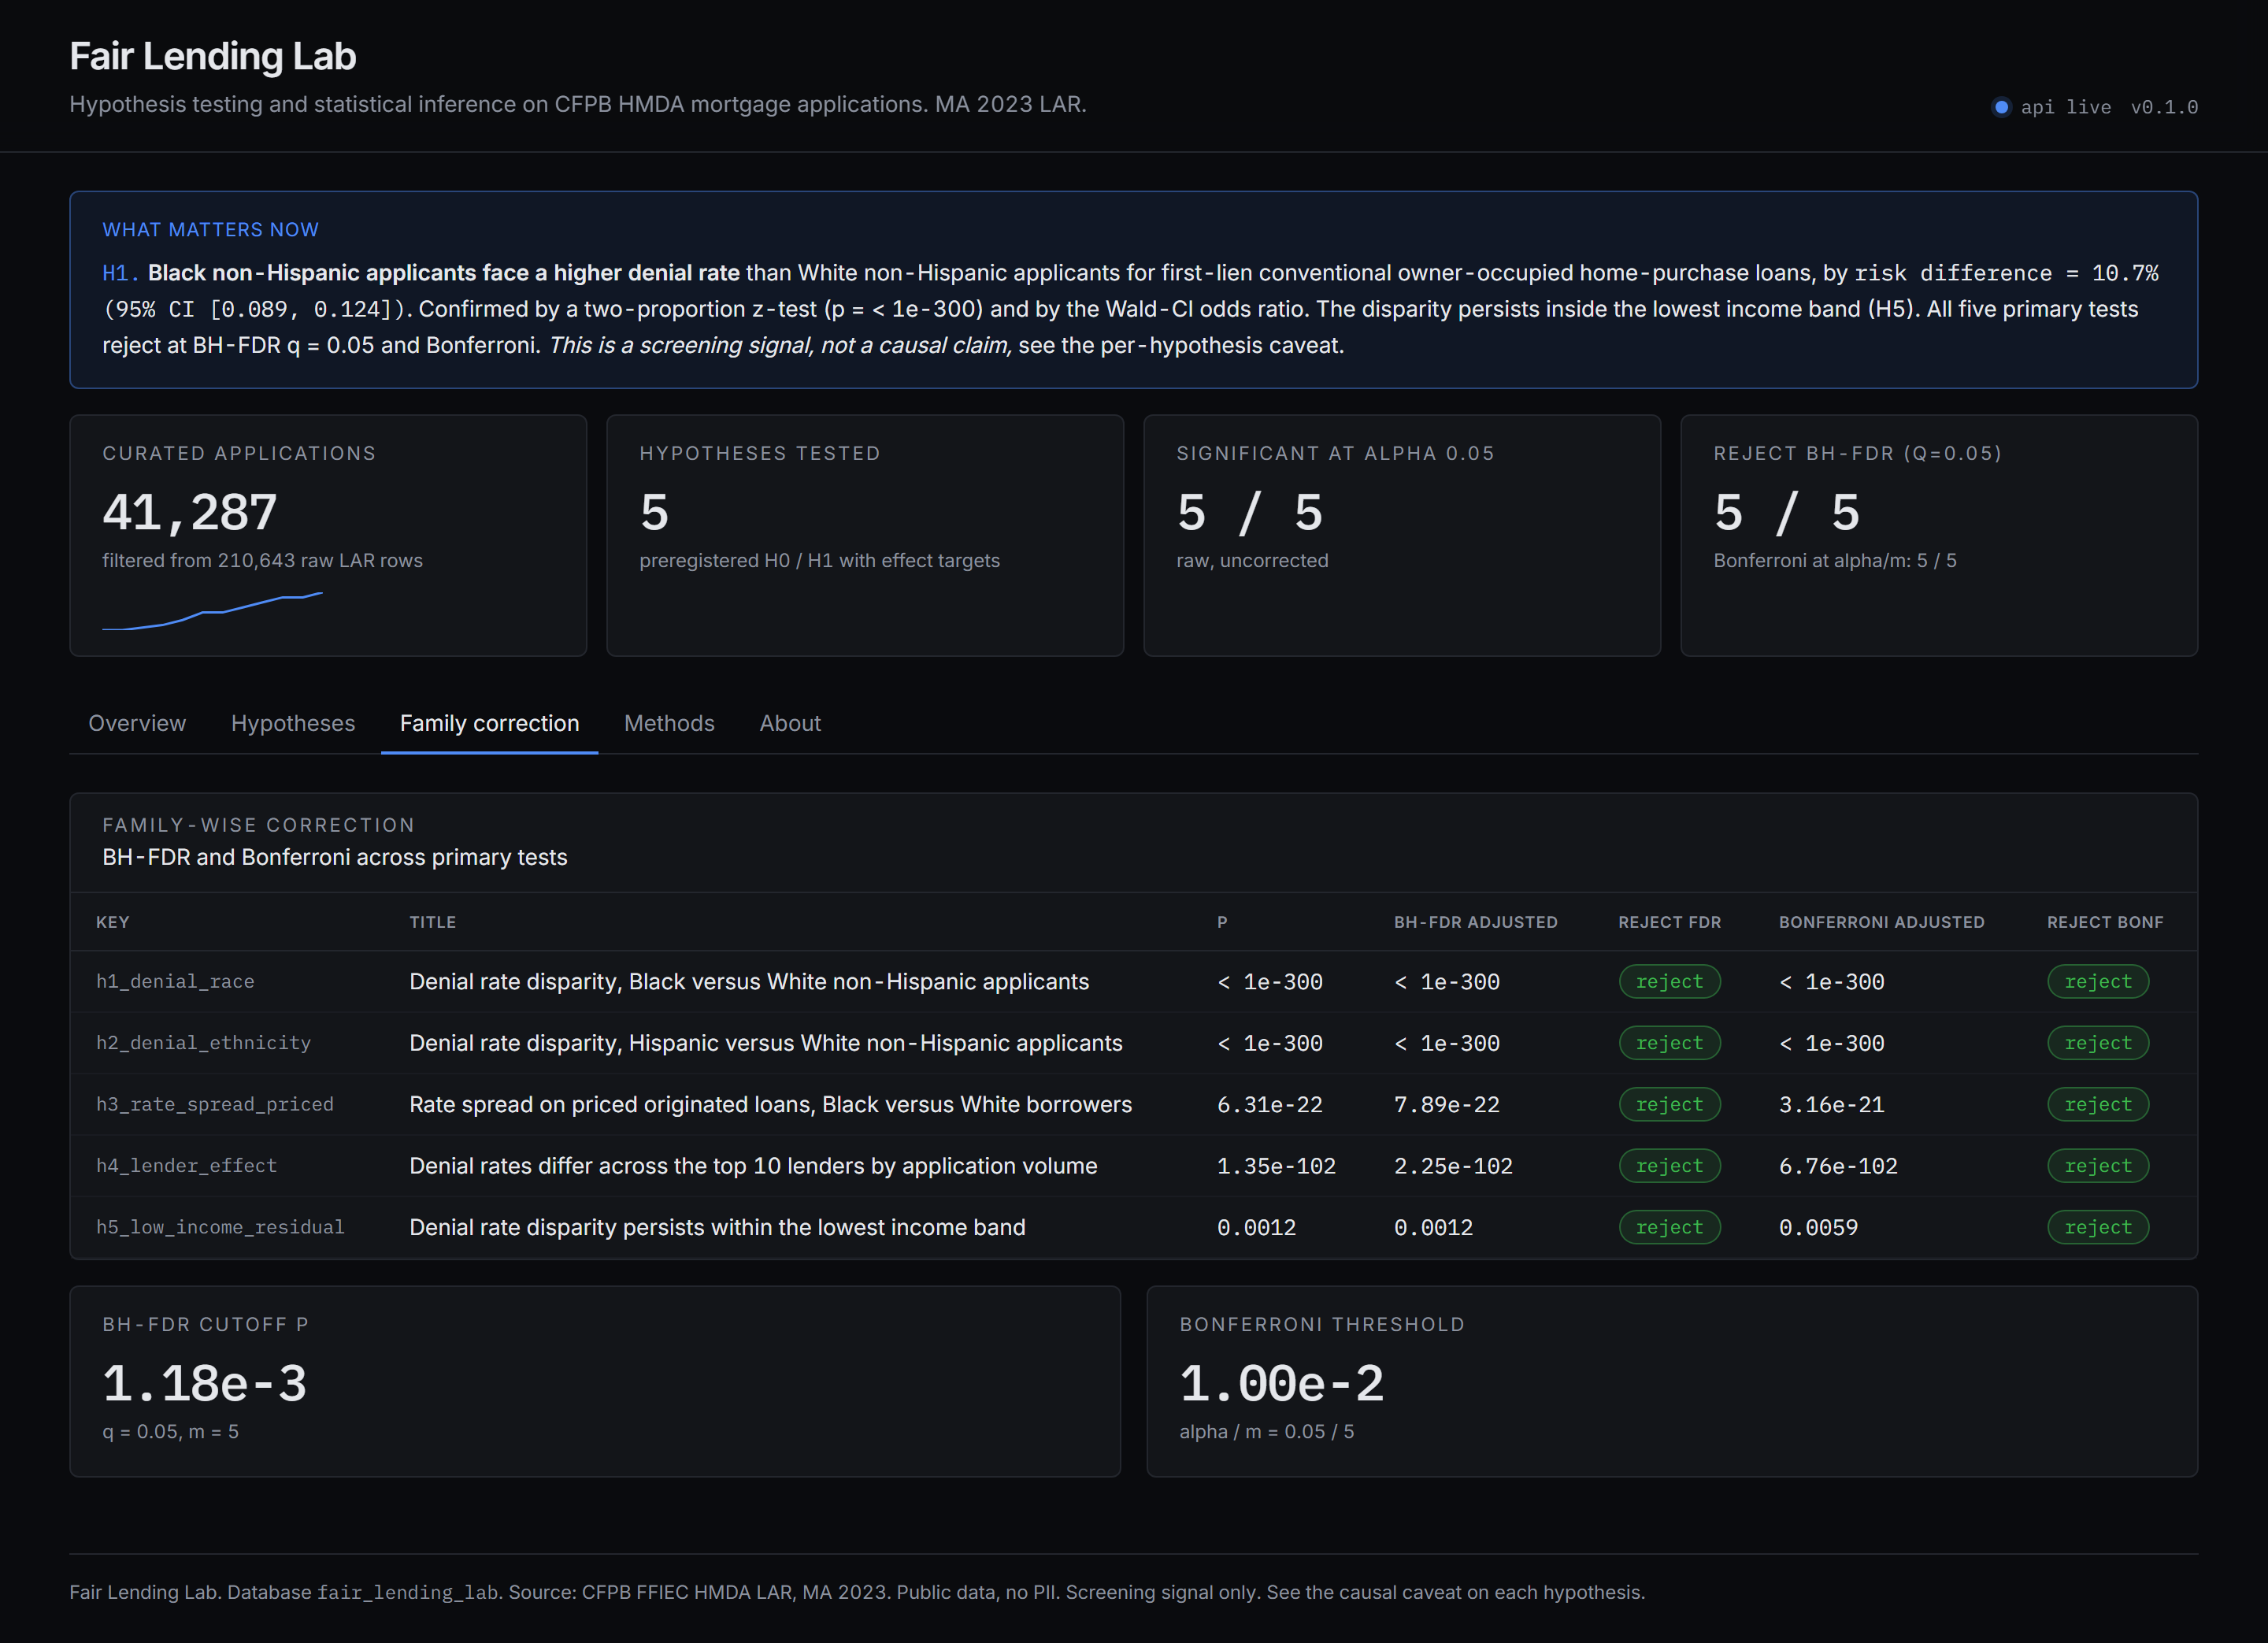The image size is (2268, 1643).
Task: Click the fair_lending_lab database name in footer
Action: pyautogui.click(x=408, y=1592)
